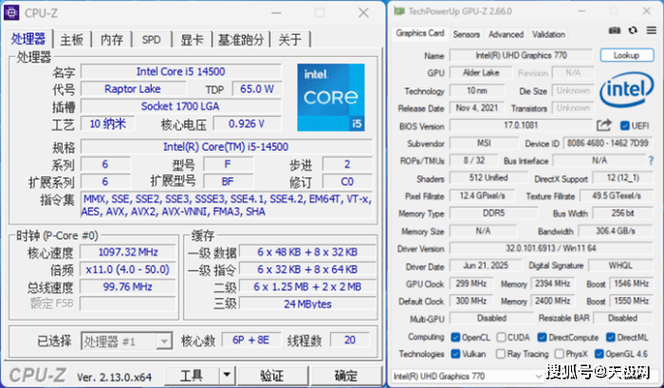Click the 验证 button
This screenshot has width=664, height=388.
[x=272, y=375]
